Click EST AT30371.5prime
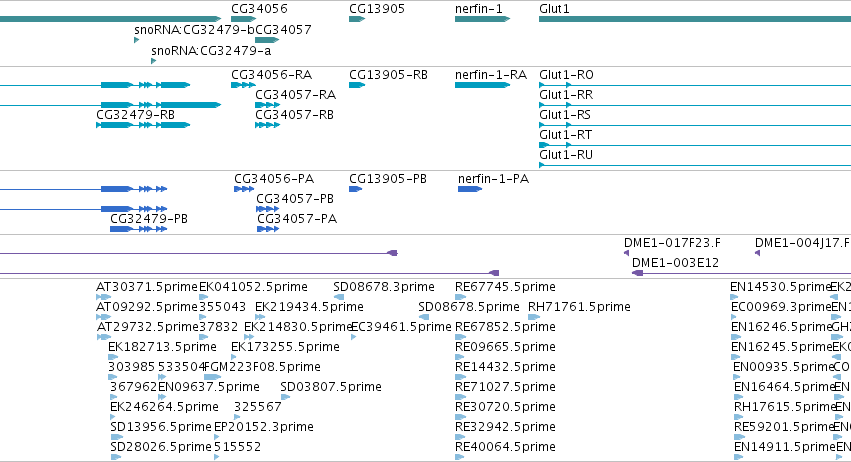The height and width of the screenshot is (462, 851). click(147, 287)
